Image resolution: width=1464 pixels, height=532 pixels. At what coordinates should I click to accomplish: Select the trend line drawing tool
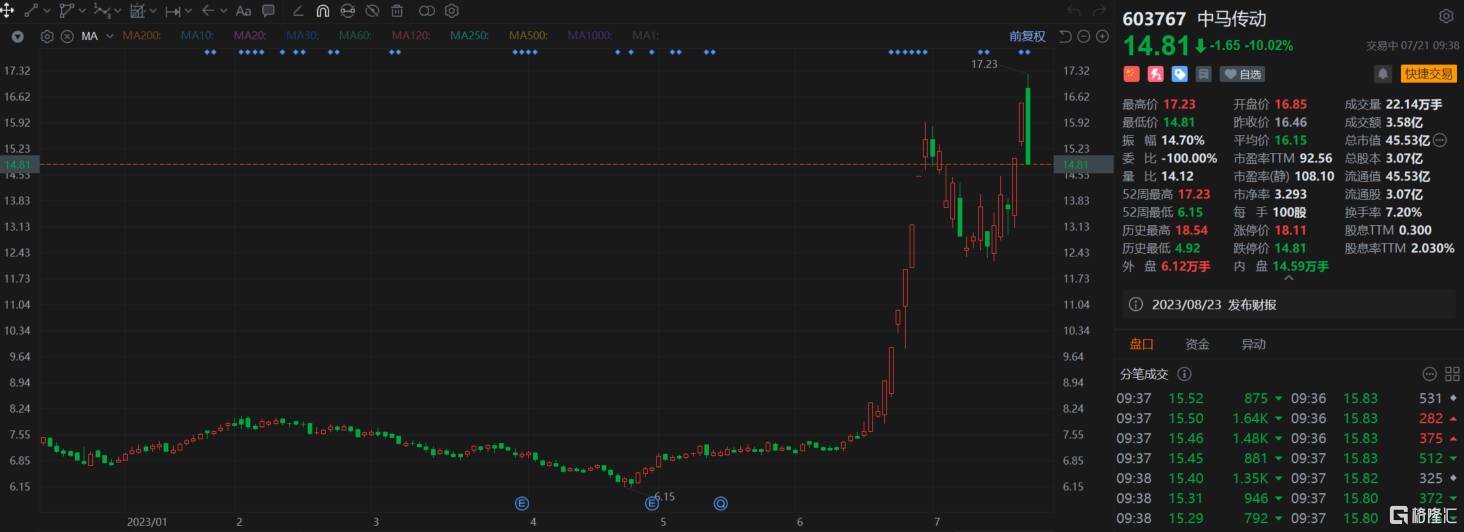pyautogui.click(x=31, y=11)
